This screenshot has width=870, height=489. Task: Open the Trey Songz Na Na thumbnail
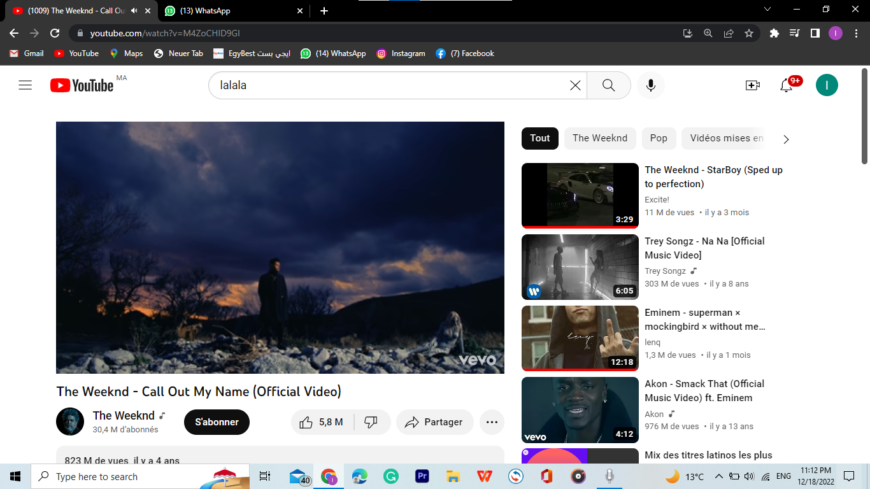(x=580, y=267)
